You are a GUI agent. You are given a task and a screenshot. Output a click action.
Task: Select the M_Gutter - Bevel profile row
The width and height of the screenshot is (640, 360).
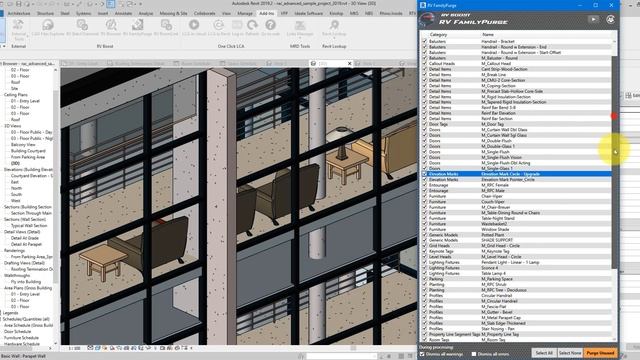tap(516, 312)
